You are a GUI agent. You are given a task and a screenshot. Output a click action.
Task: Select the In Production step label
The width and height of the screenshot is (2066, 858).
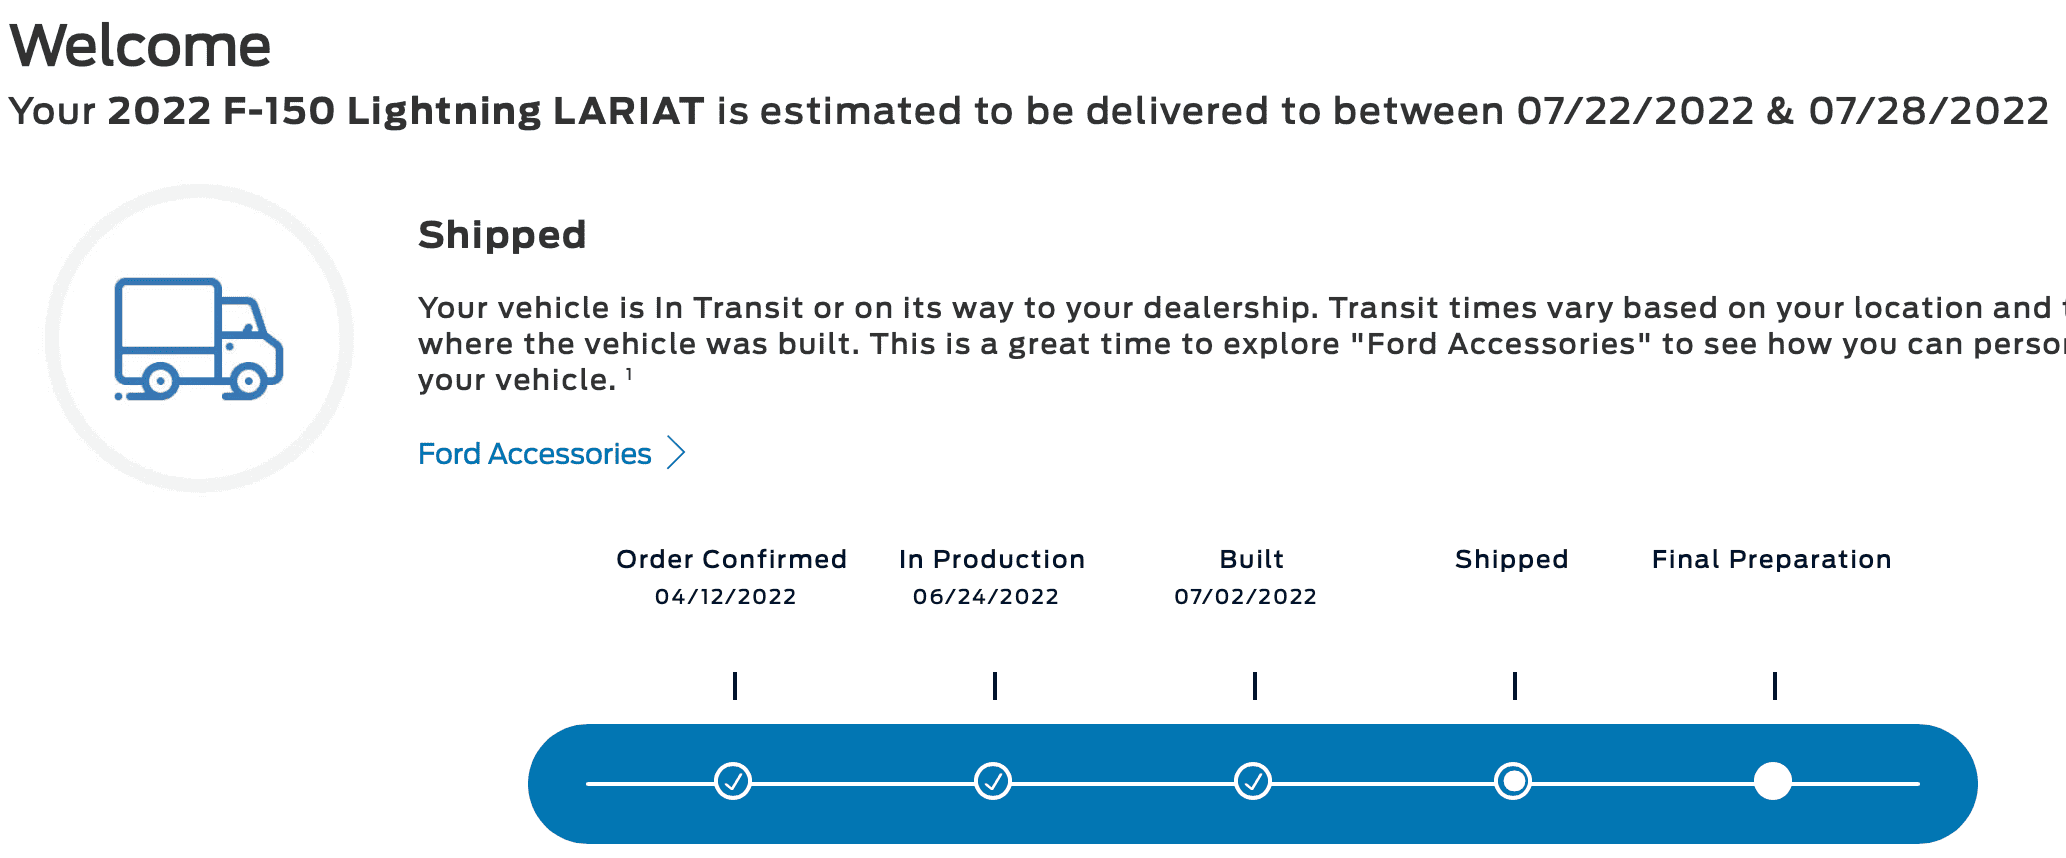992,559
